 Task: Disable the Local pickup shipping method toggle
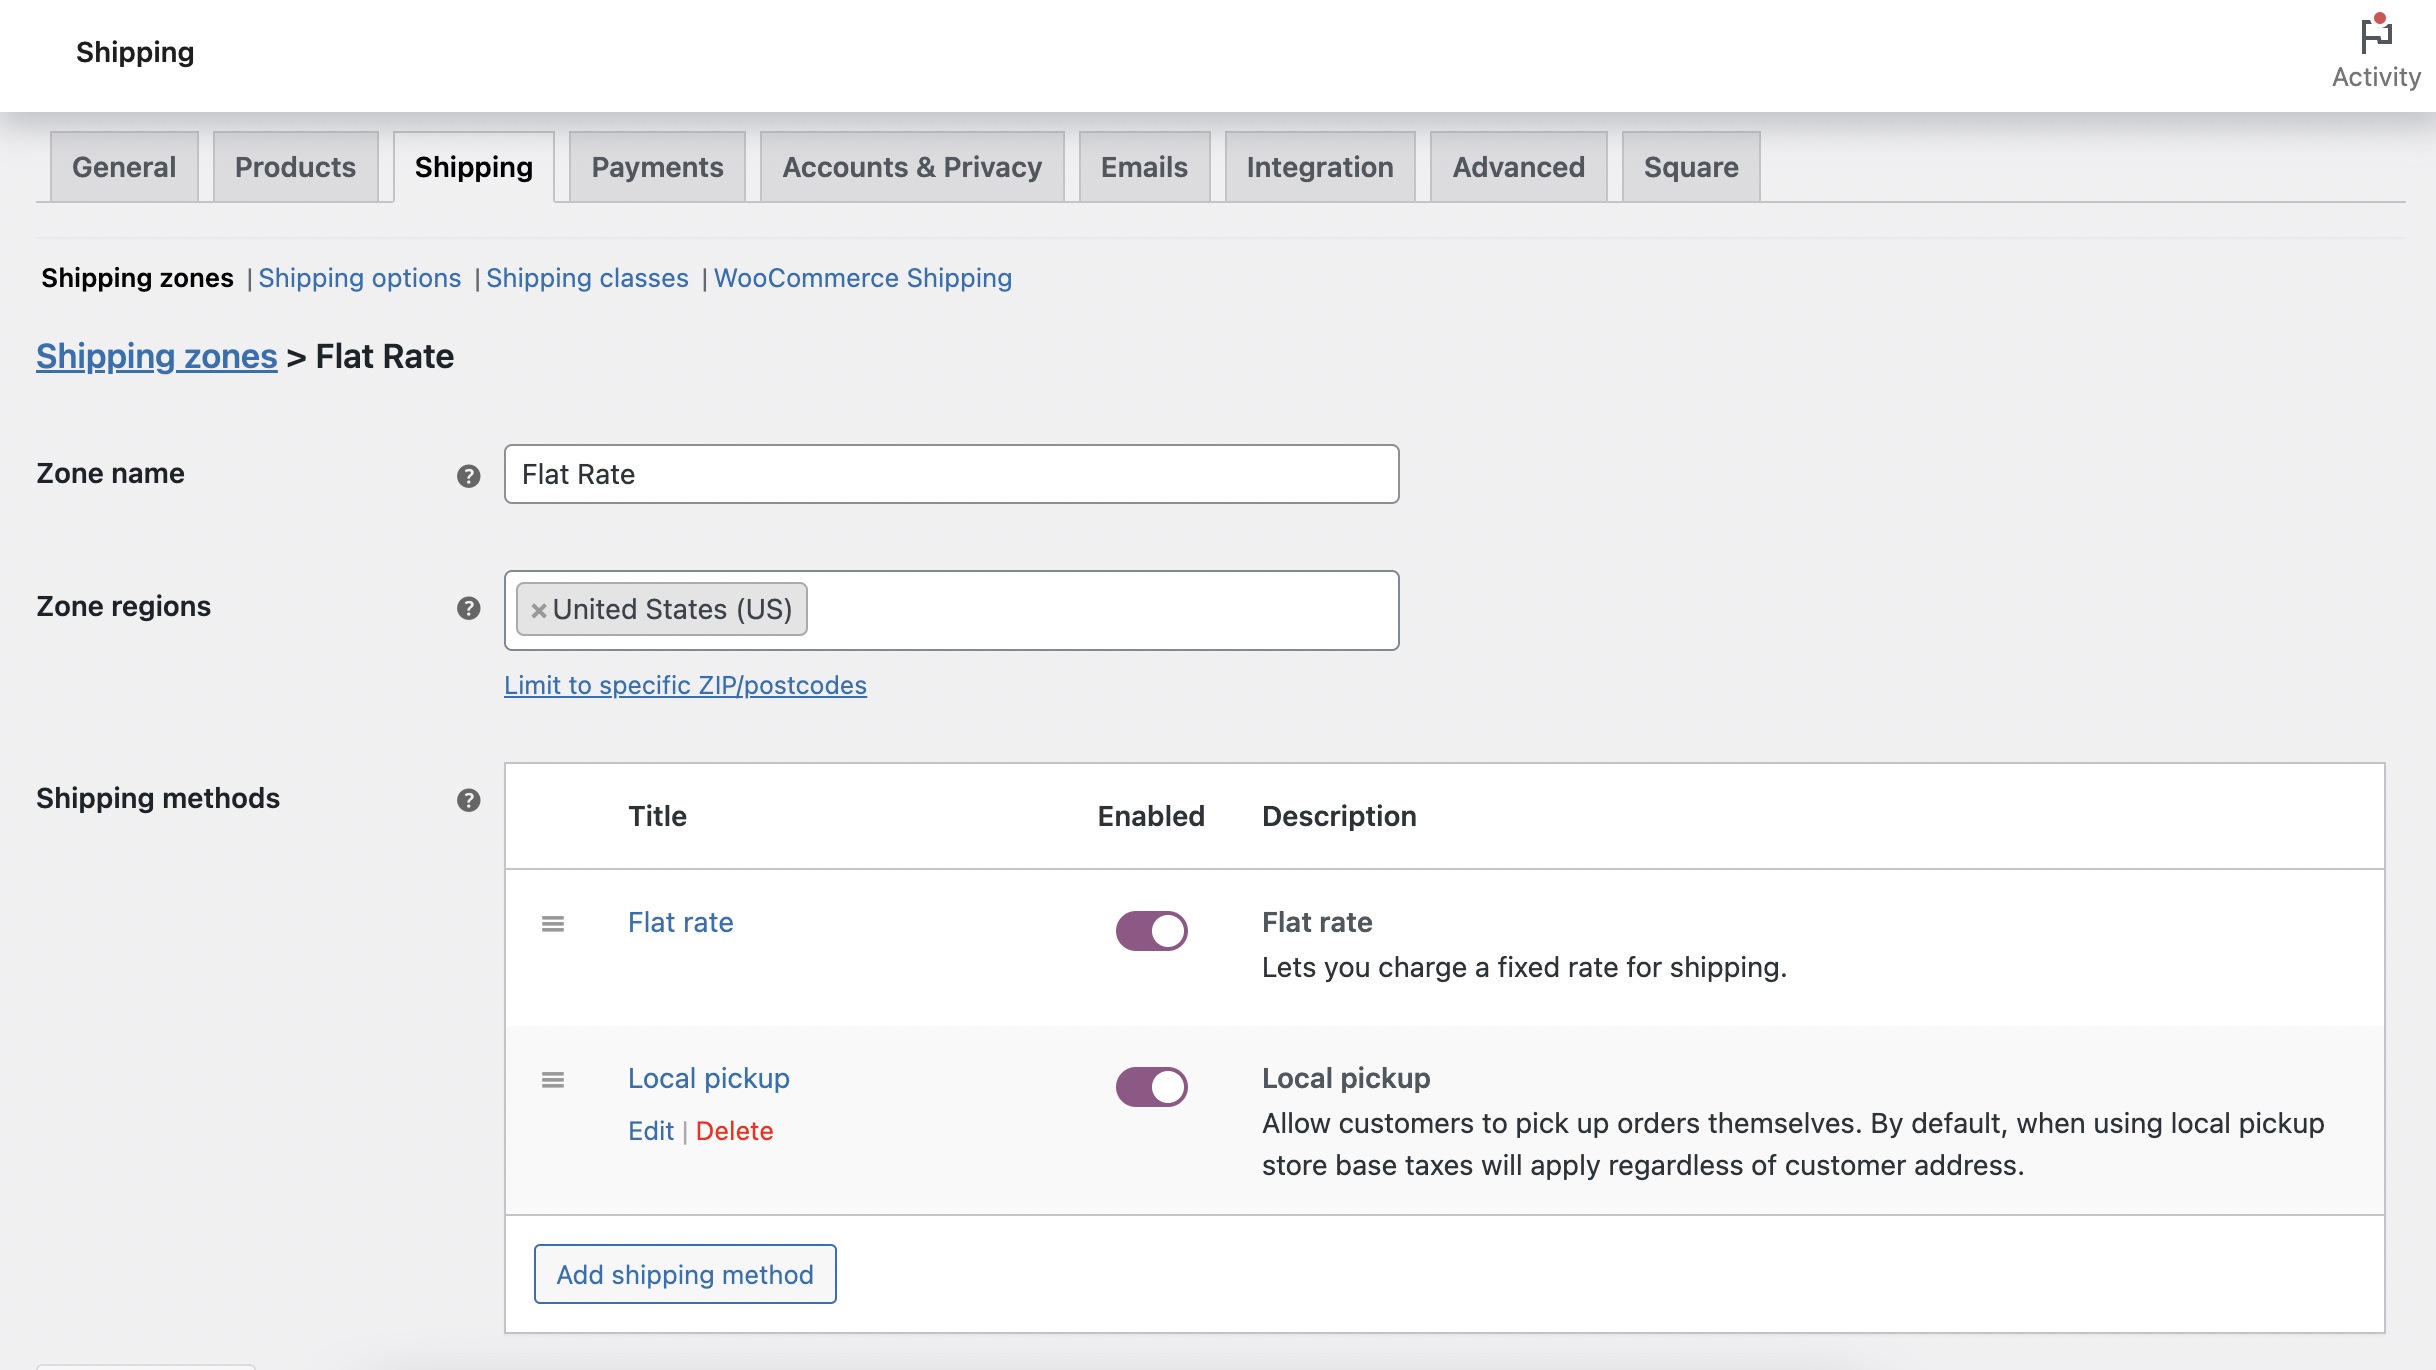[x=1151, y=1086]
